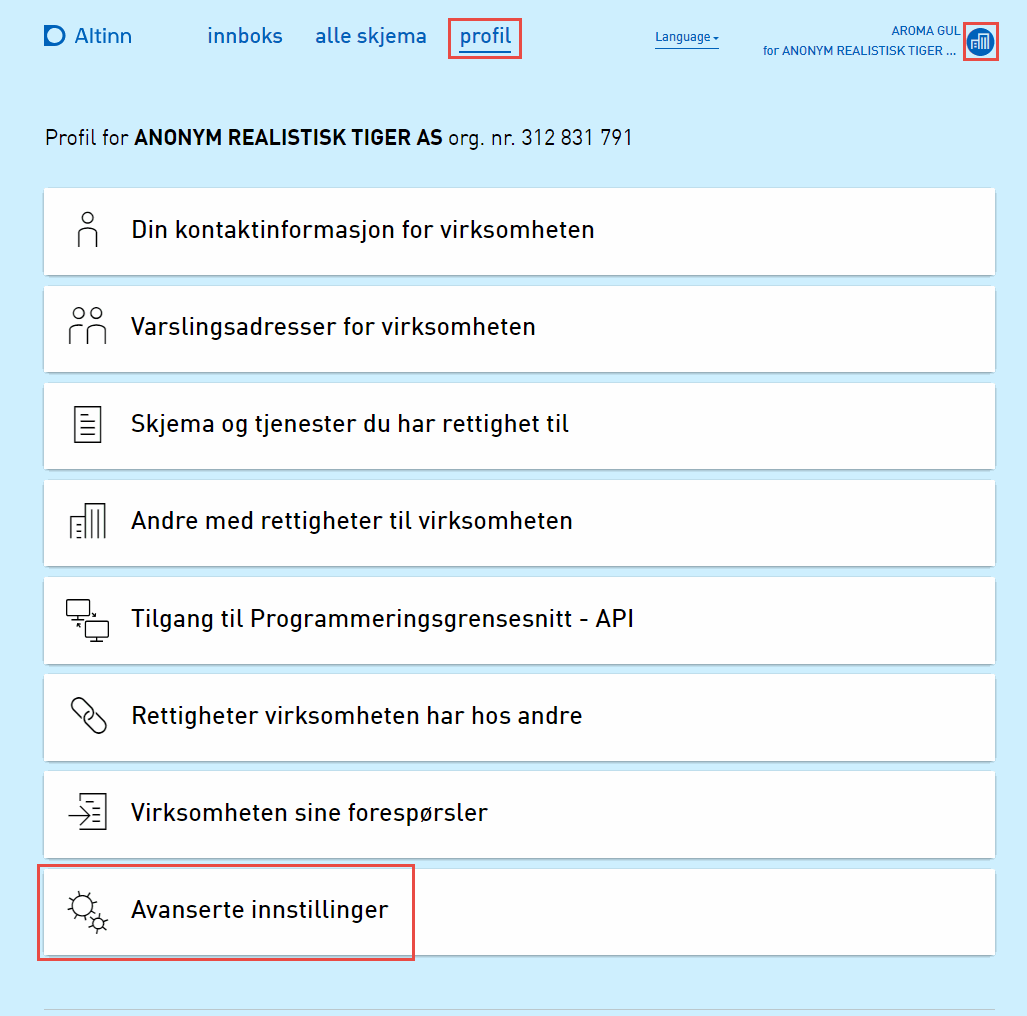Click the building icon beside Andre med rettigheter
The width and height of the screenshot is (1027, 1016).
[88, 521]
